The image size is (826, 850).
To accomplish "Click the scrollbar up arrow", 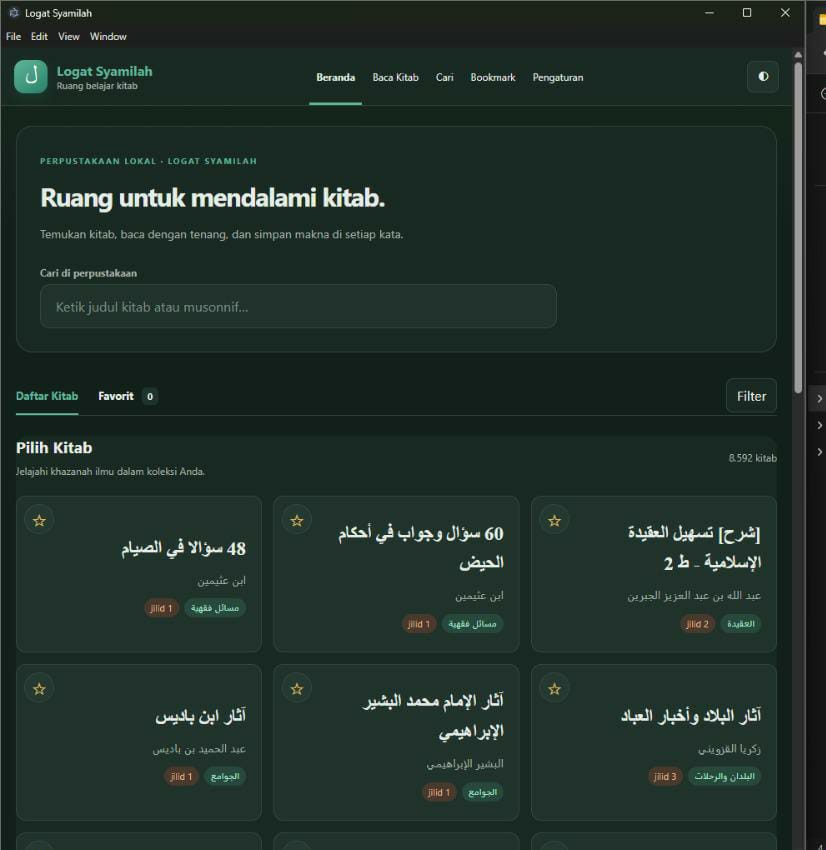I will (797, 55).
